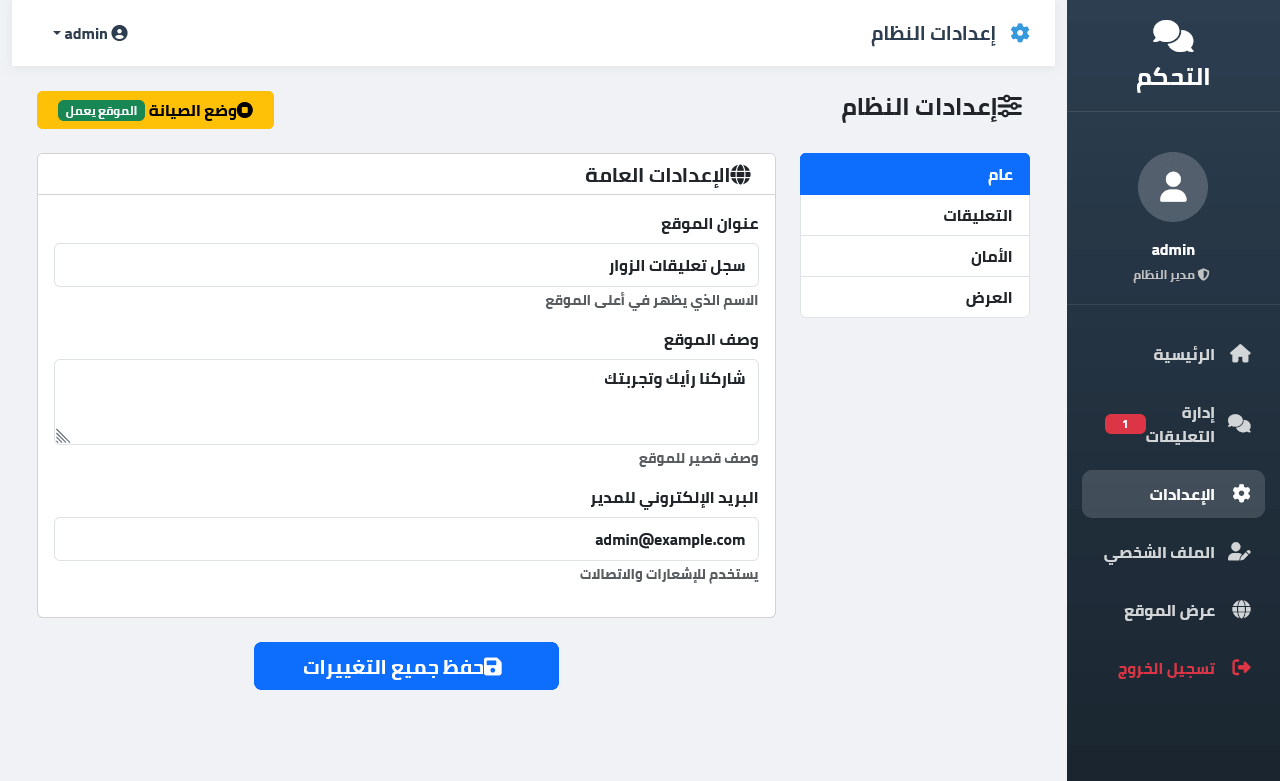Click the admin avatar circle in the sidebar
Viewport: 1280px width, 781px height.
click(x=1173, y=187)
